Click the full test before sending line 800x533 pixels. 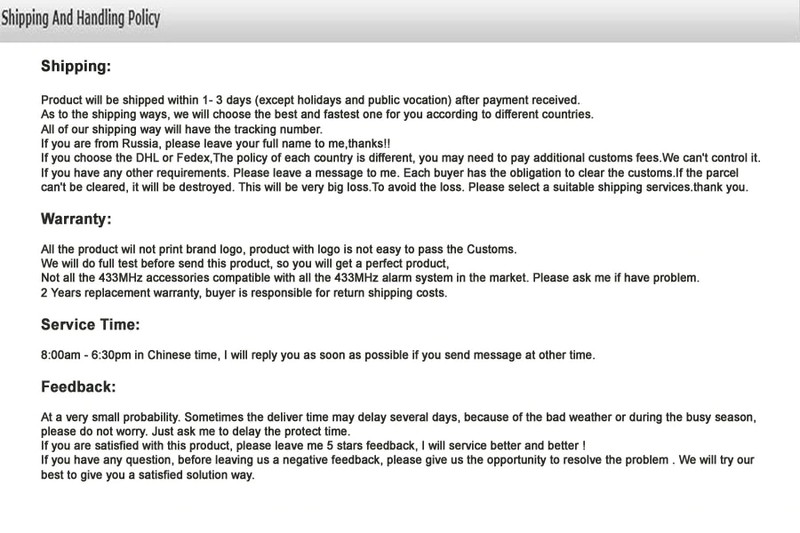pyautogui.click(x=245, y=264)
